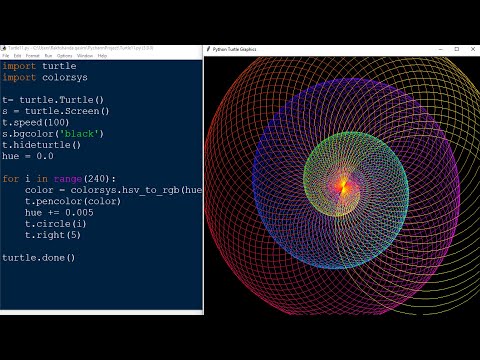Open the Edit menu in IDLE

(17, 56)
